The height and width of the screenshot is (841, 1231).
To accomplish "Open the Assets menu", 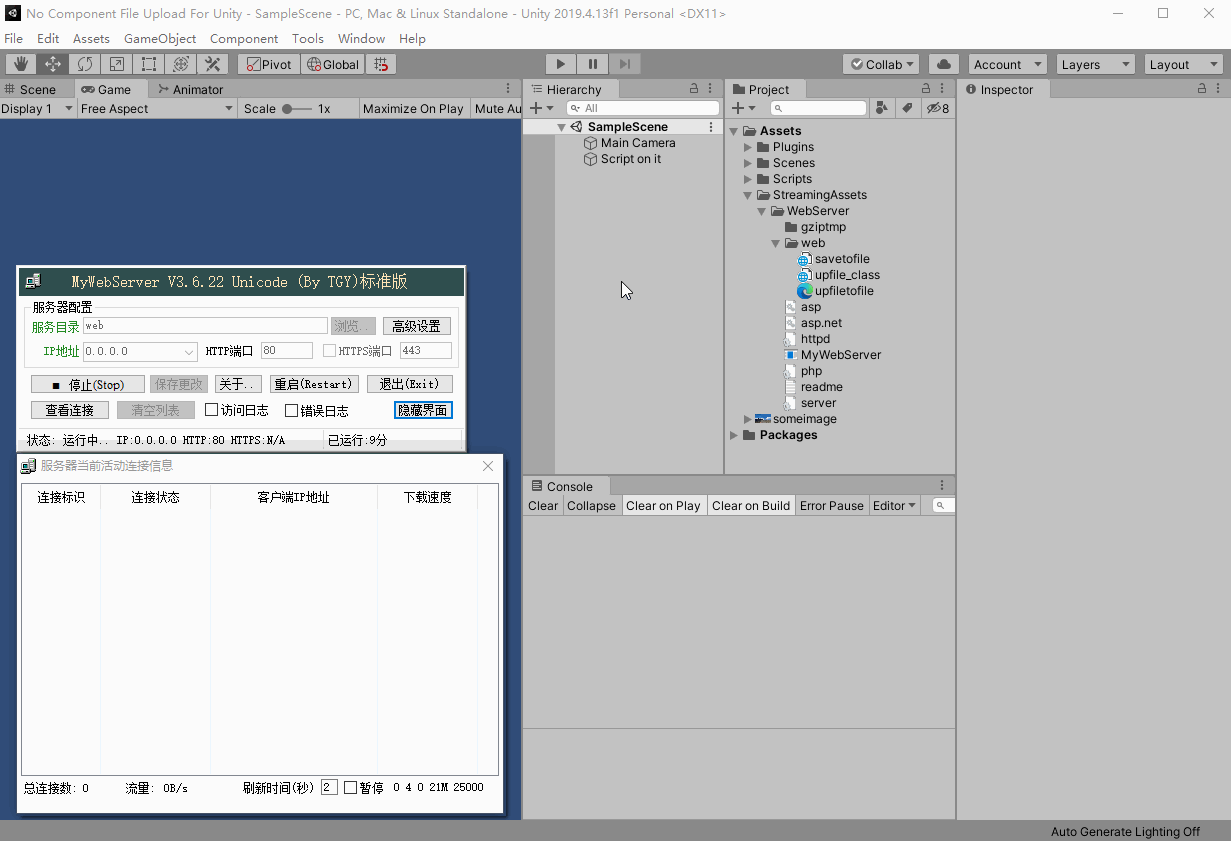I will (91, 38).
